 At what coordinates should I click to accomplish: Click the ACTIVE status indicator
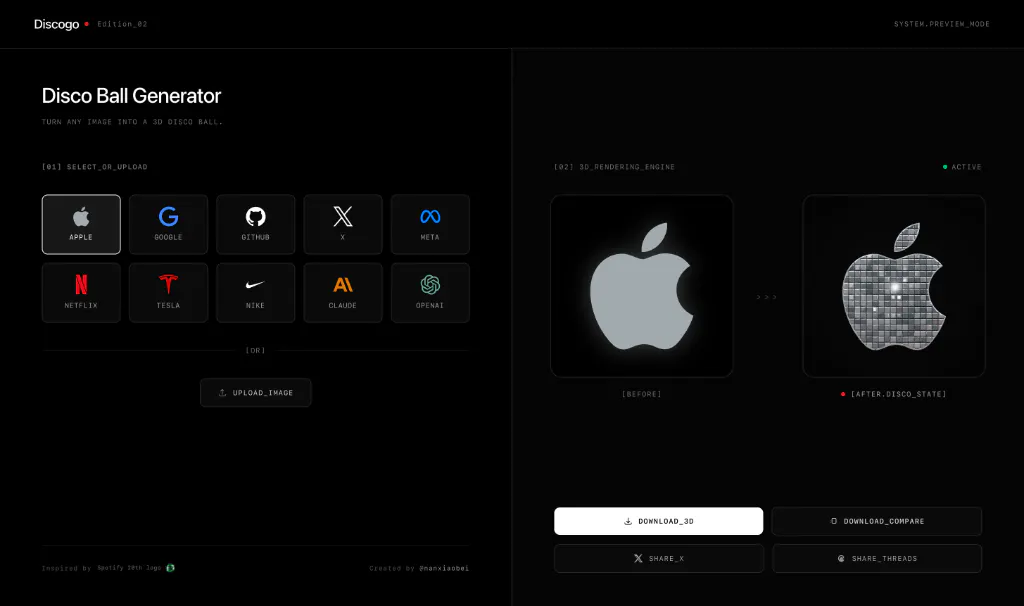pyautogui.click(x=962, y=167)
